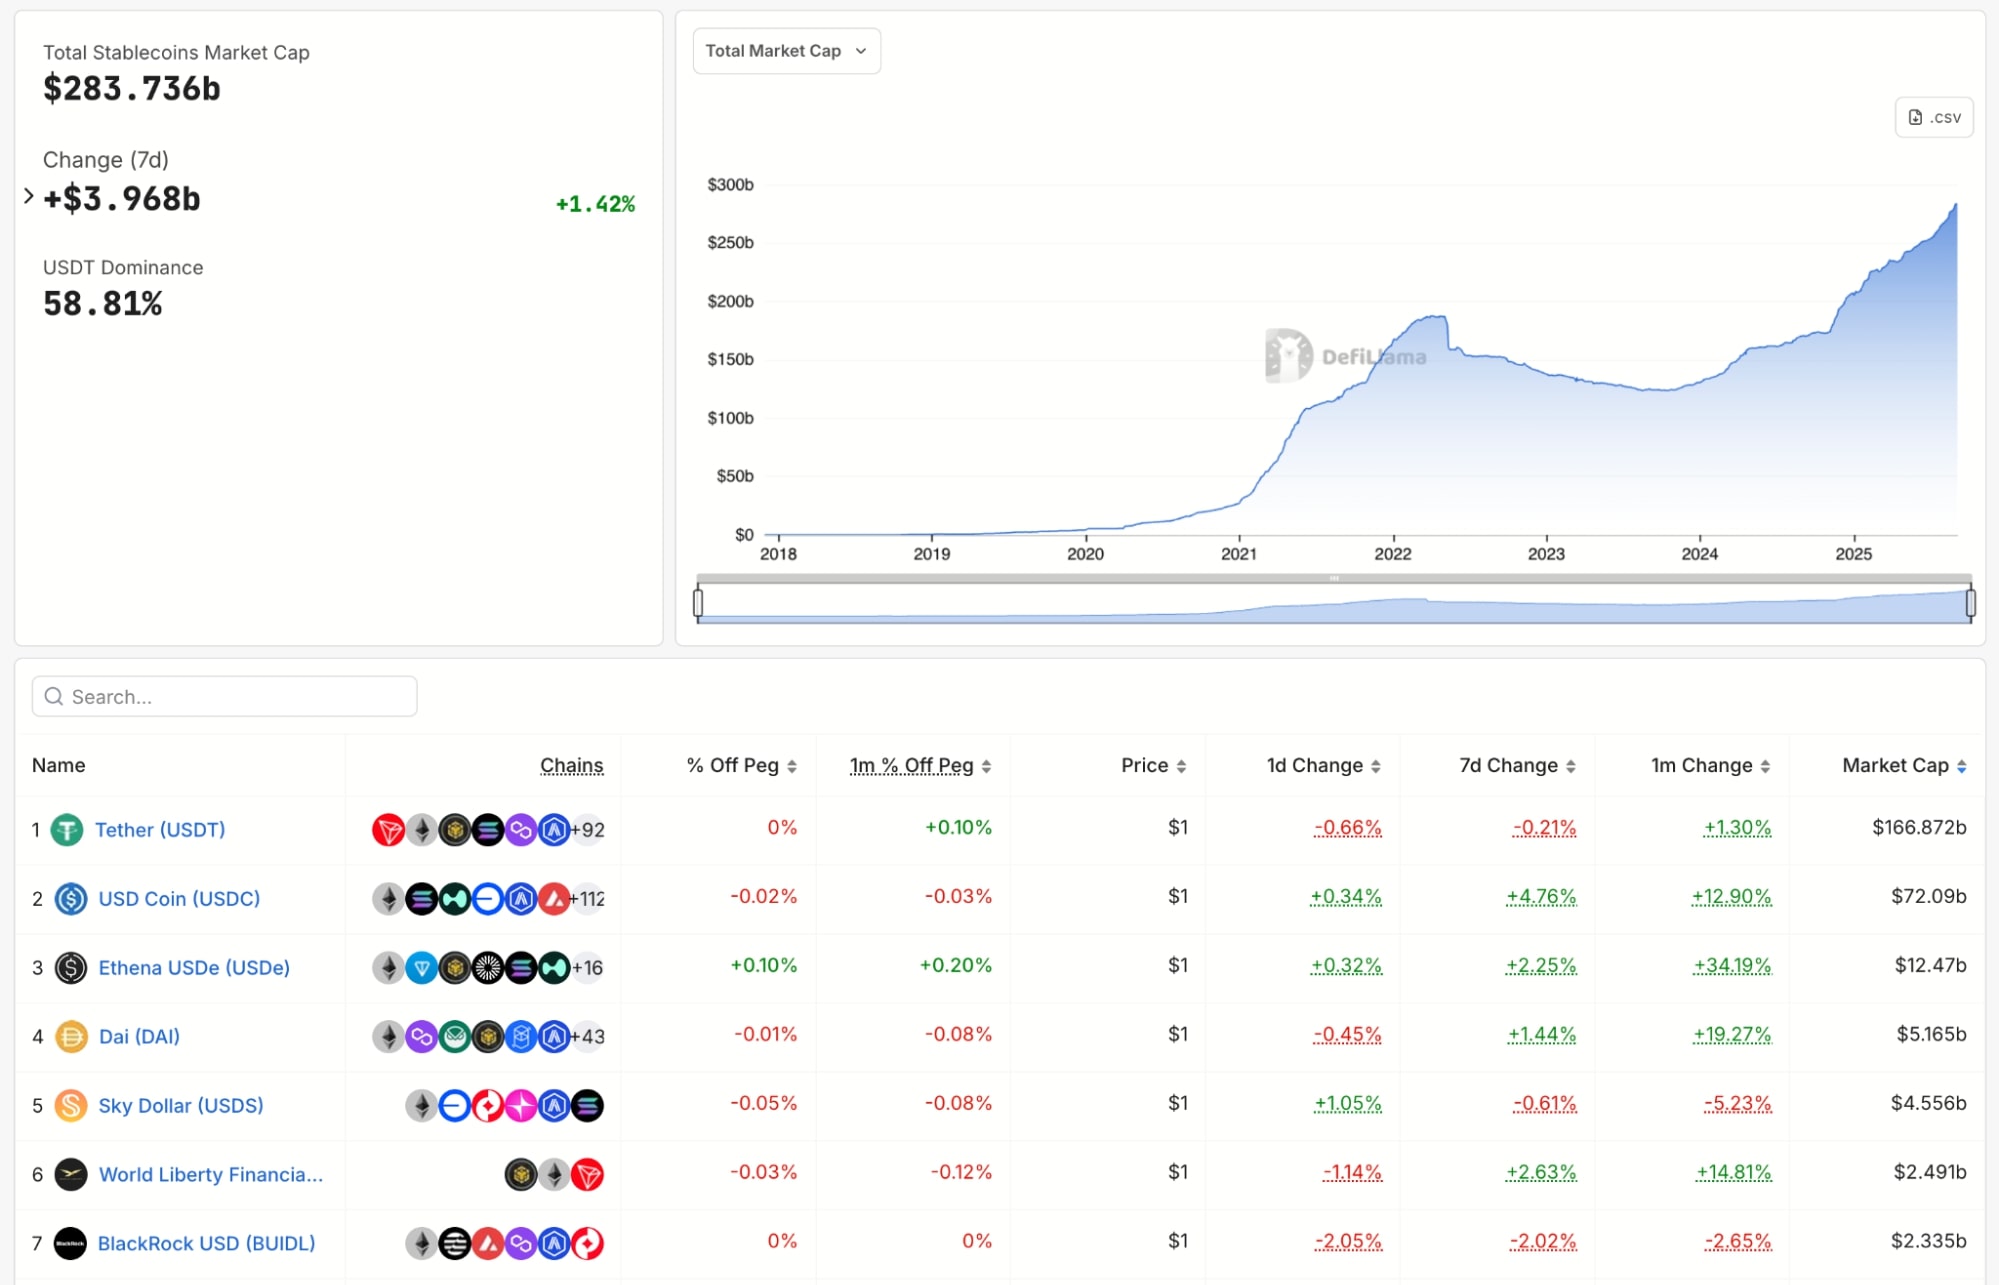1999x1285 pixels.
Task: Expand the Change (7d) details chevron
Action: point(29,196)
